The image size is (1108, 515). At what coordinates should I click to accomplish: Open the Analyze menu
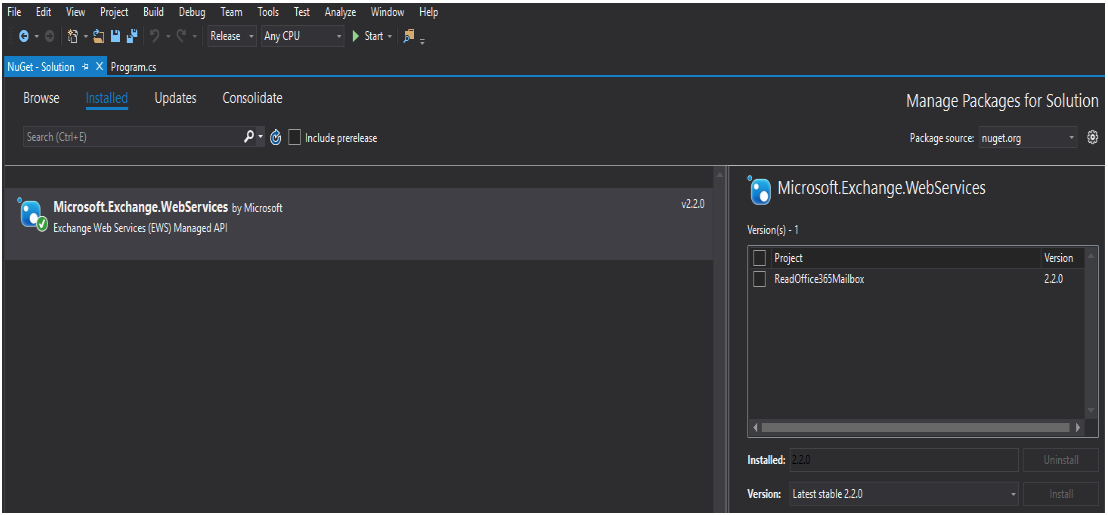(341, 12)
